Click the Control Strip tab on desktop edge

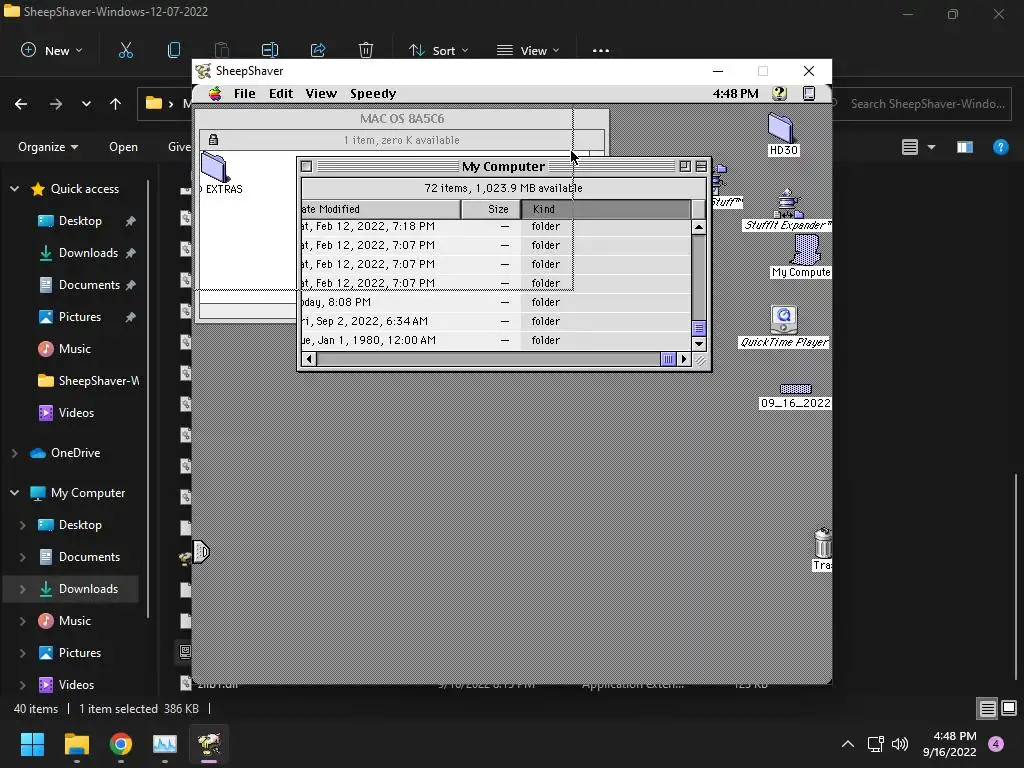[200, 552]
